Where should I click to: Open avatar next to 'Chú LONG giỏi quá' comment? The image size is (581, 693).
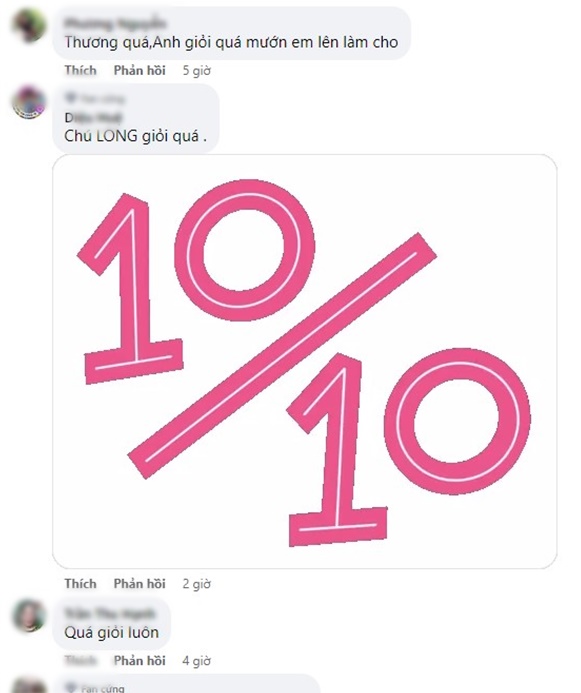click(x=29, y=103)
